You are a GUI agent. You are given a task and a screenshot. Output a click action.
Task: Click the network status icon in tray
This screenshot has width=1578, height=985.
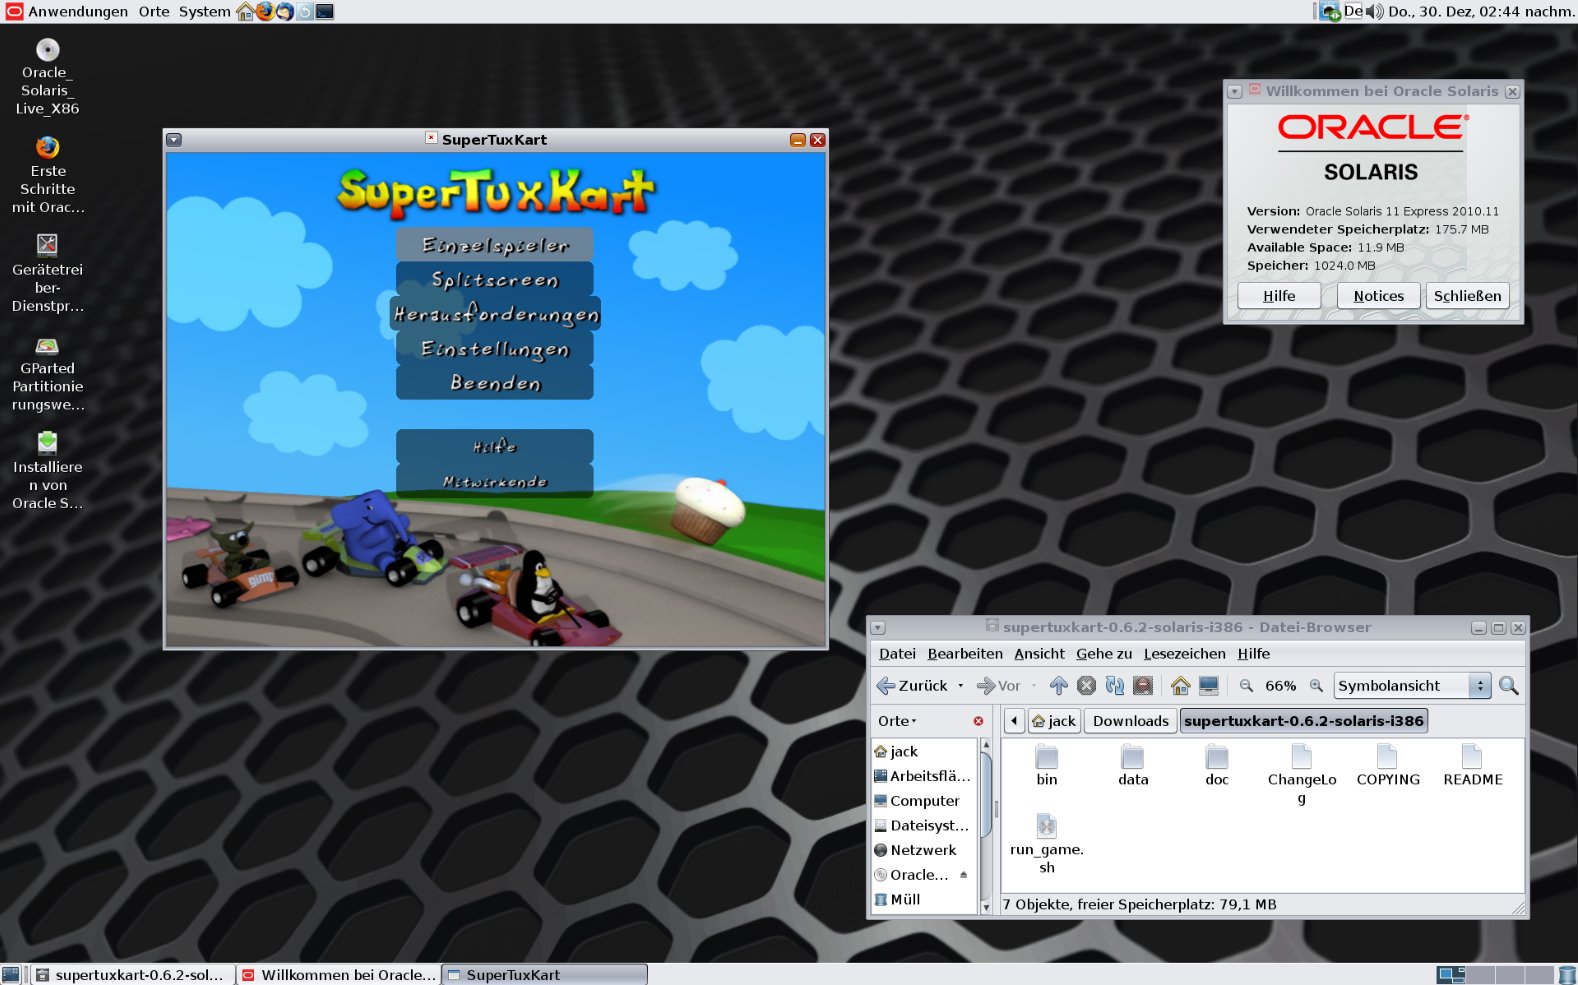click(1330, 12)
